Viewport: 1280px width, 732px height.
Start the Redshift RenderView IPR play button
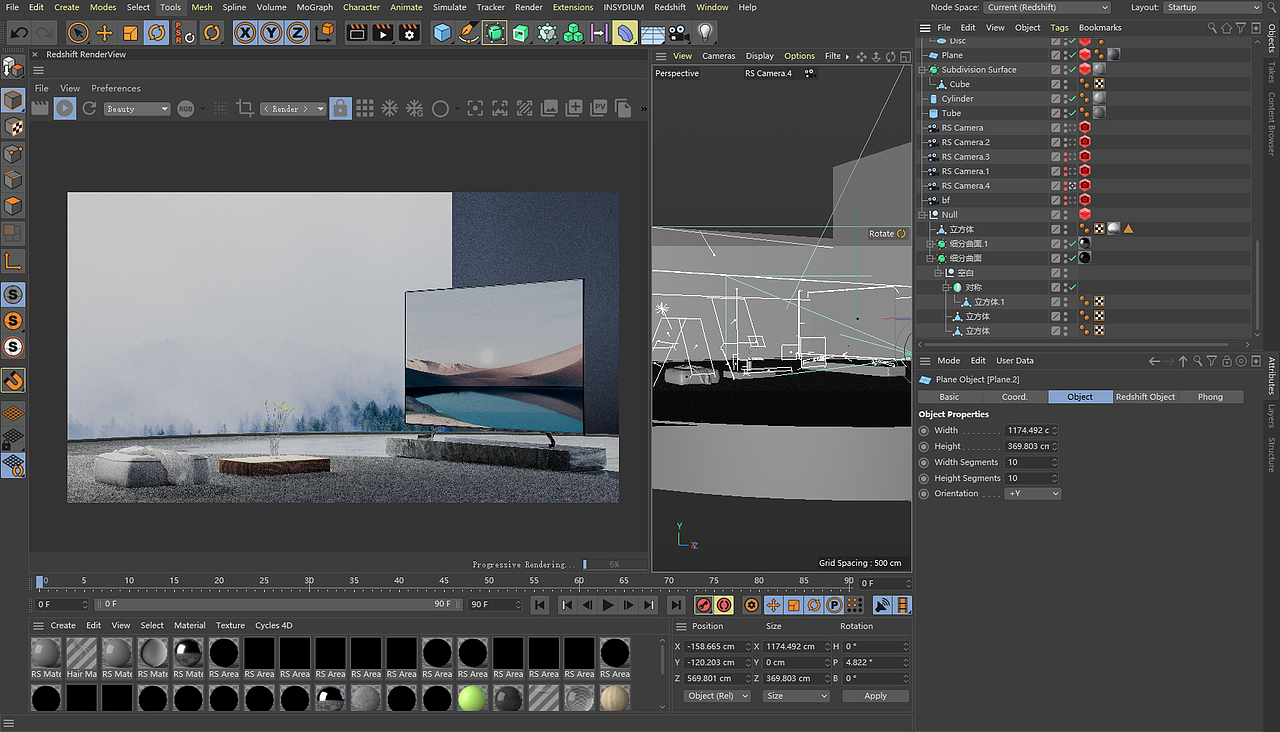(65, 108)
